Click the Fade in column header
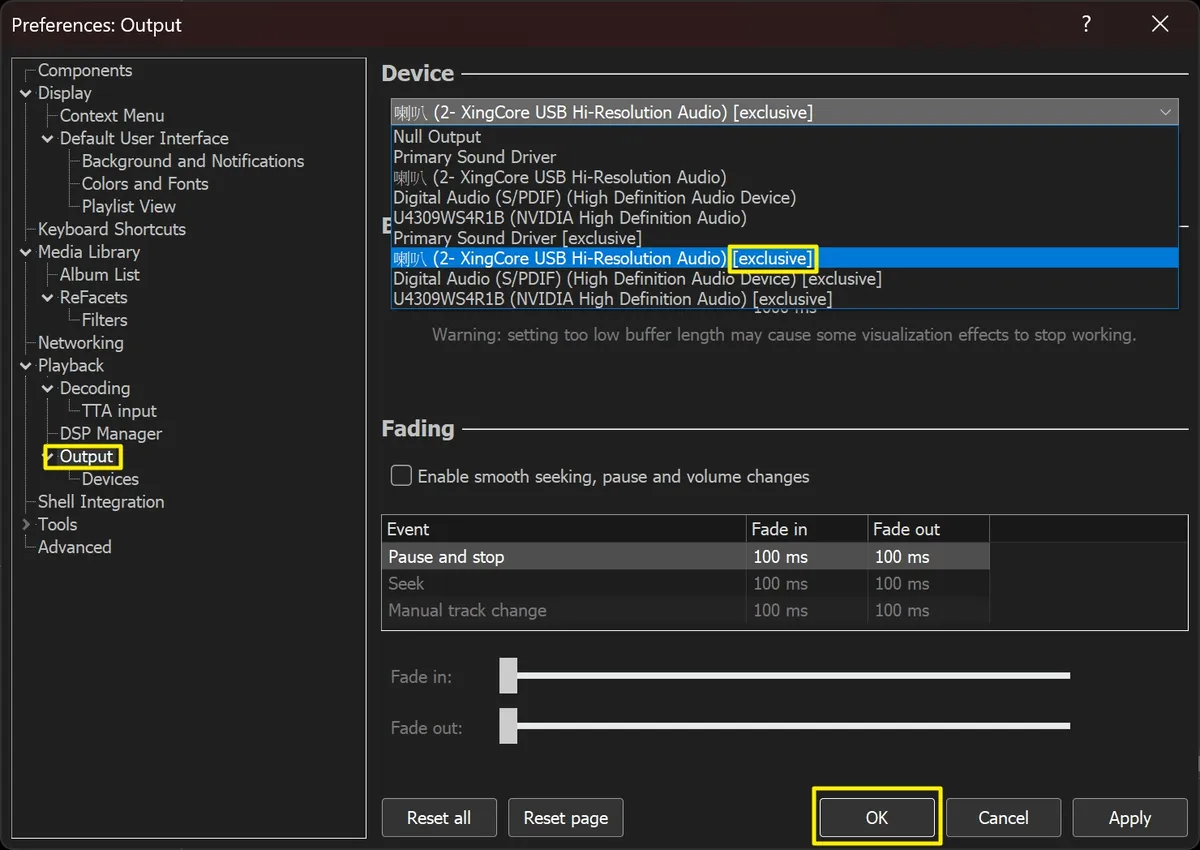 [806, 529]
